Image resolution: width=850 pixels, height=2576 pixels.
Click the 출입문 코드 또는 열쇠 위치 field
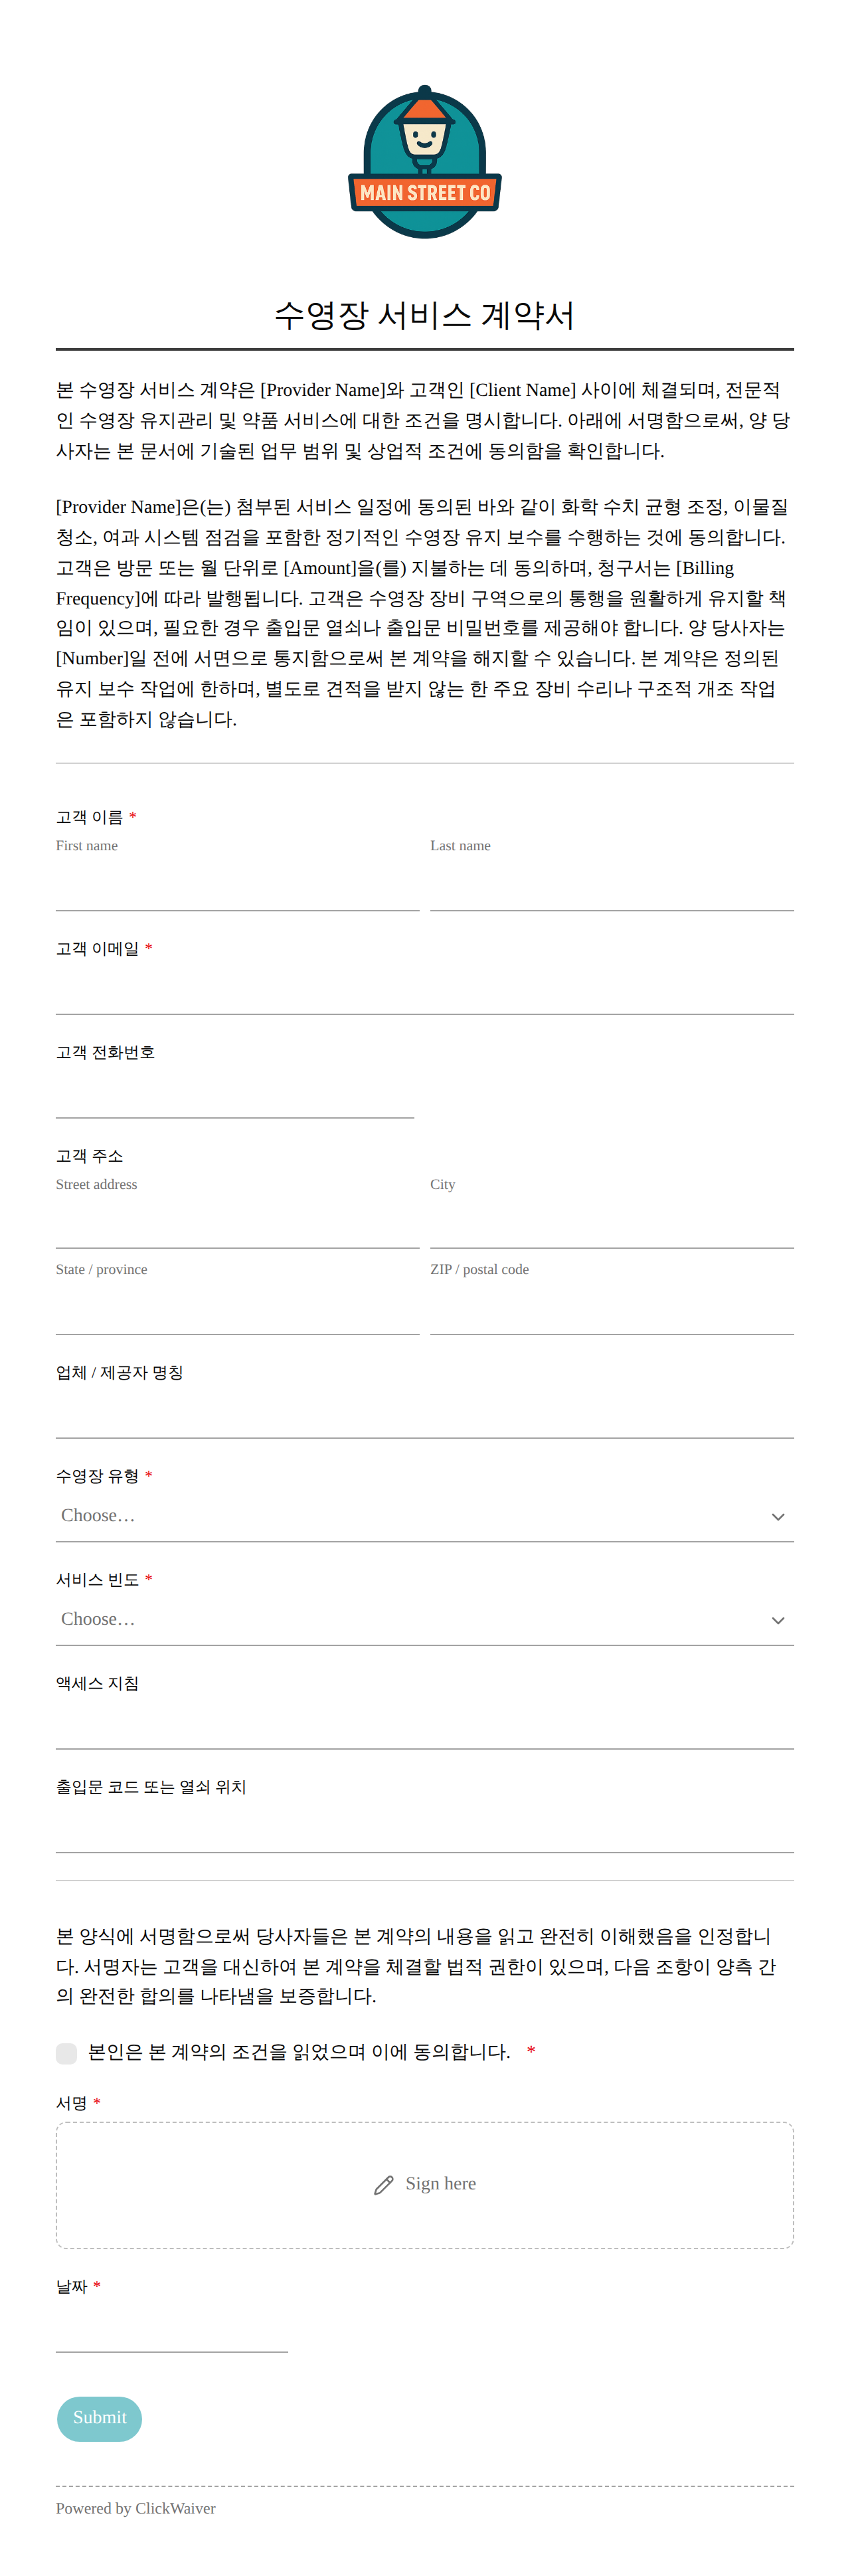pyautogui.click(x=425, y=1829)
